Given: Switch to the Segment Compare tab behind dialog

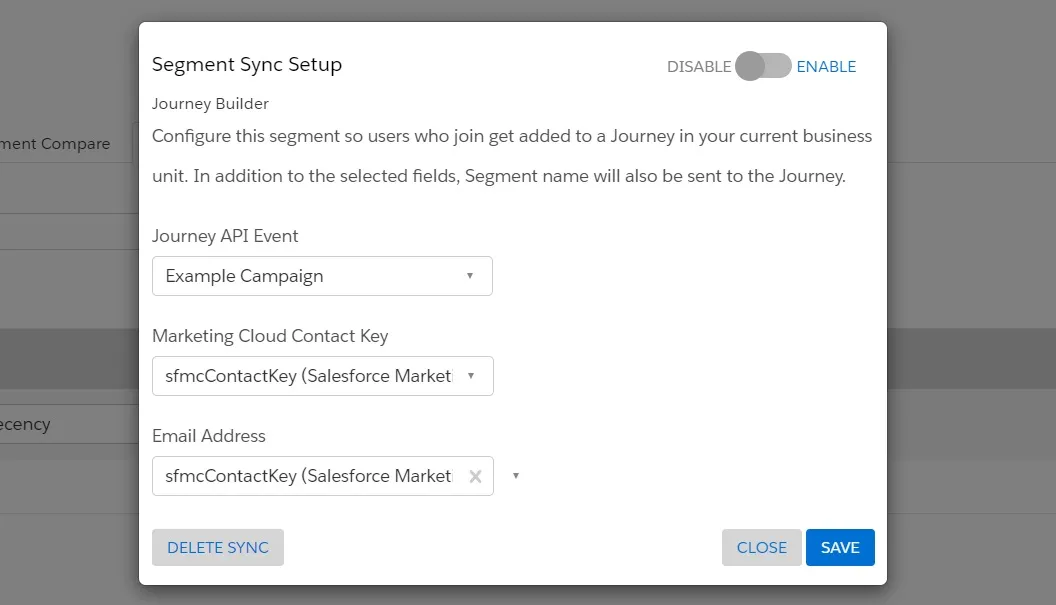Looking at the screenshot, I should (55, 144).
